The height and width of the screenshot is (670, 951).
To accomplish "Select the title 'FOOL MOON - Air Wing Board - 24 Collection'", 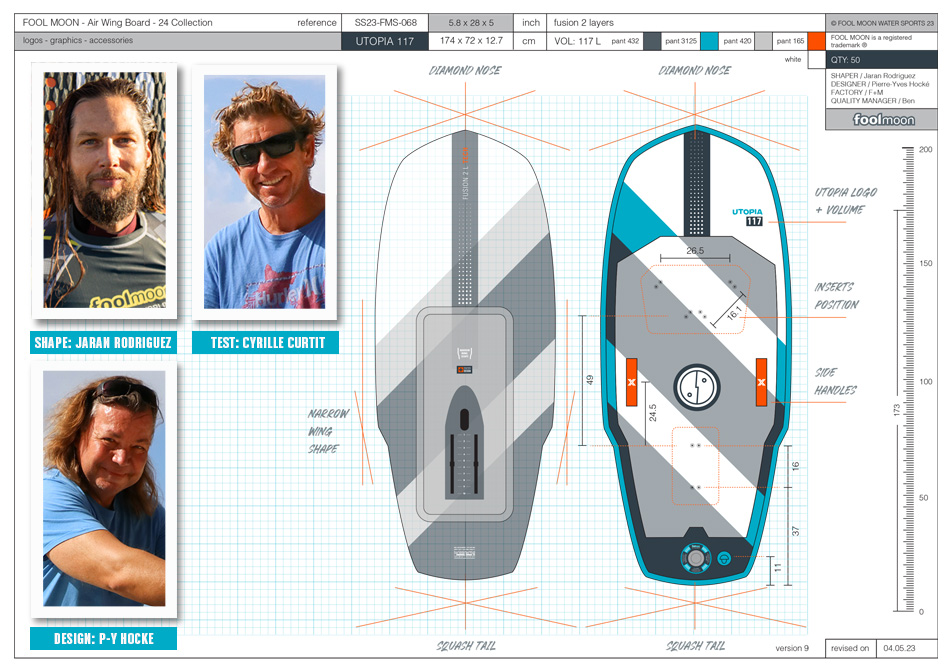I will point(118,22).
